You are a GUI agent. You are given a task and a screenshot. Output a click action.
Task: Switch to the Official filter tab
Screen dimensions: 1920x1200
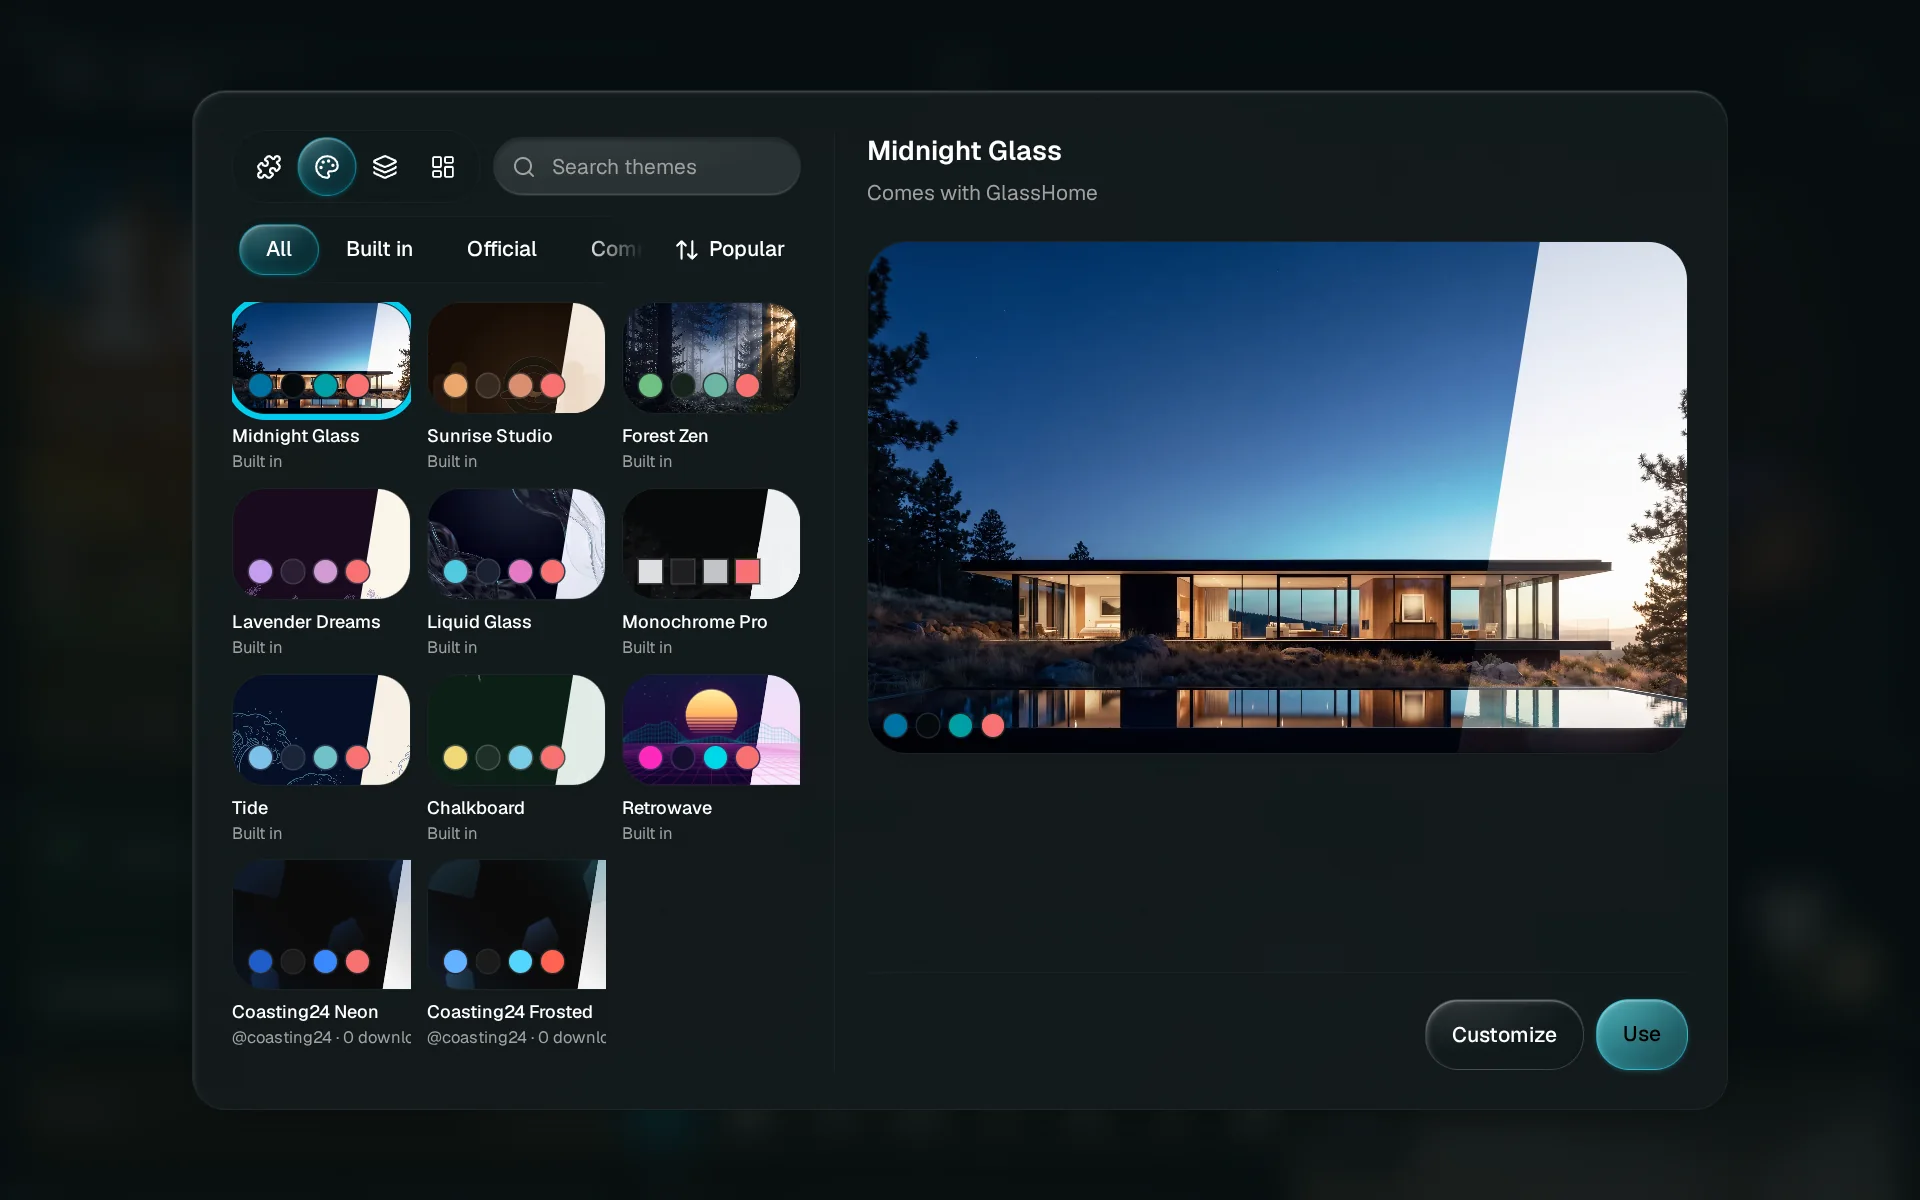tap(502, 249)
